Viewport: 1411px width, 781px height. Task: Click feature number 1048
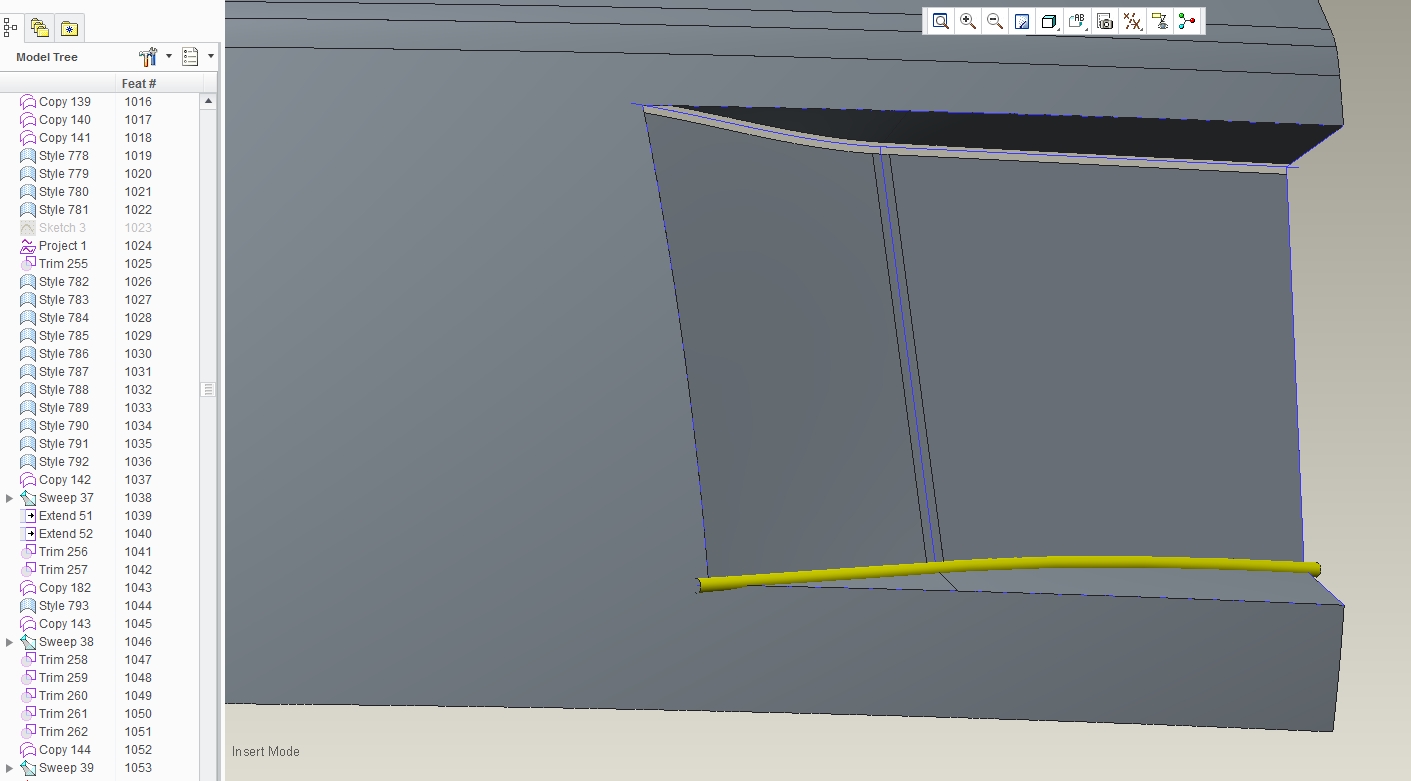pyautogui.click(x=138, y=678)
